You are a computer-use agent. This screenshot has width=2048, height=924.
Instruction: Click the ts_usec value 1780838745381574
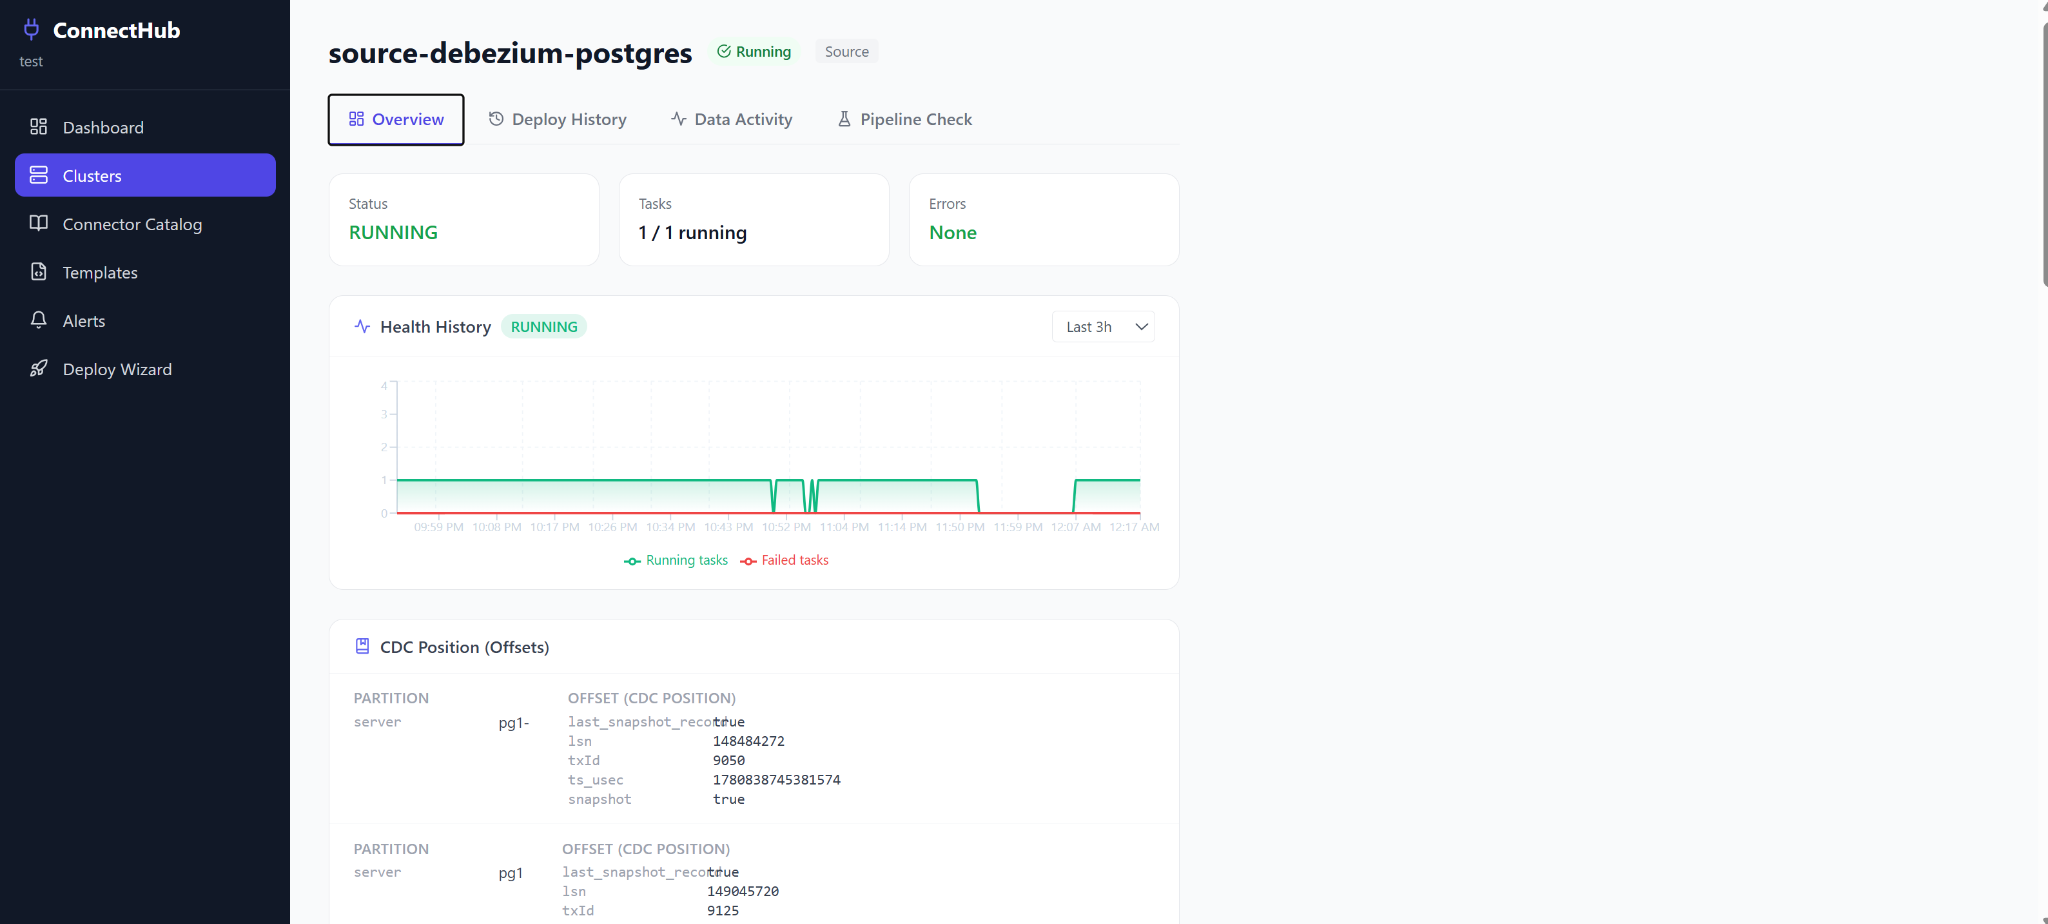click(x=777, y=780)
